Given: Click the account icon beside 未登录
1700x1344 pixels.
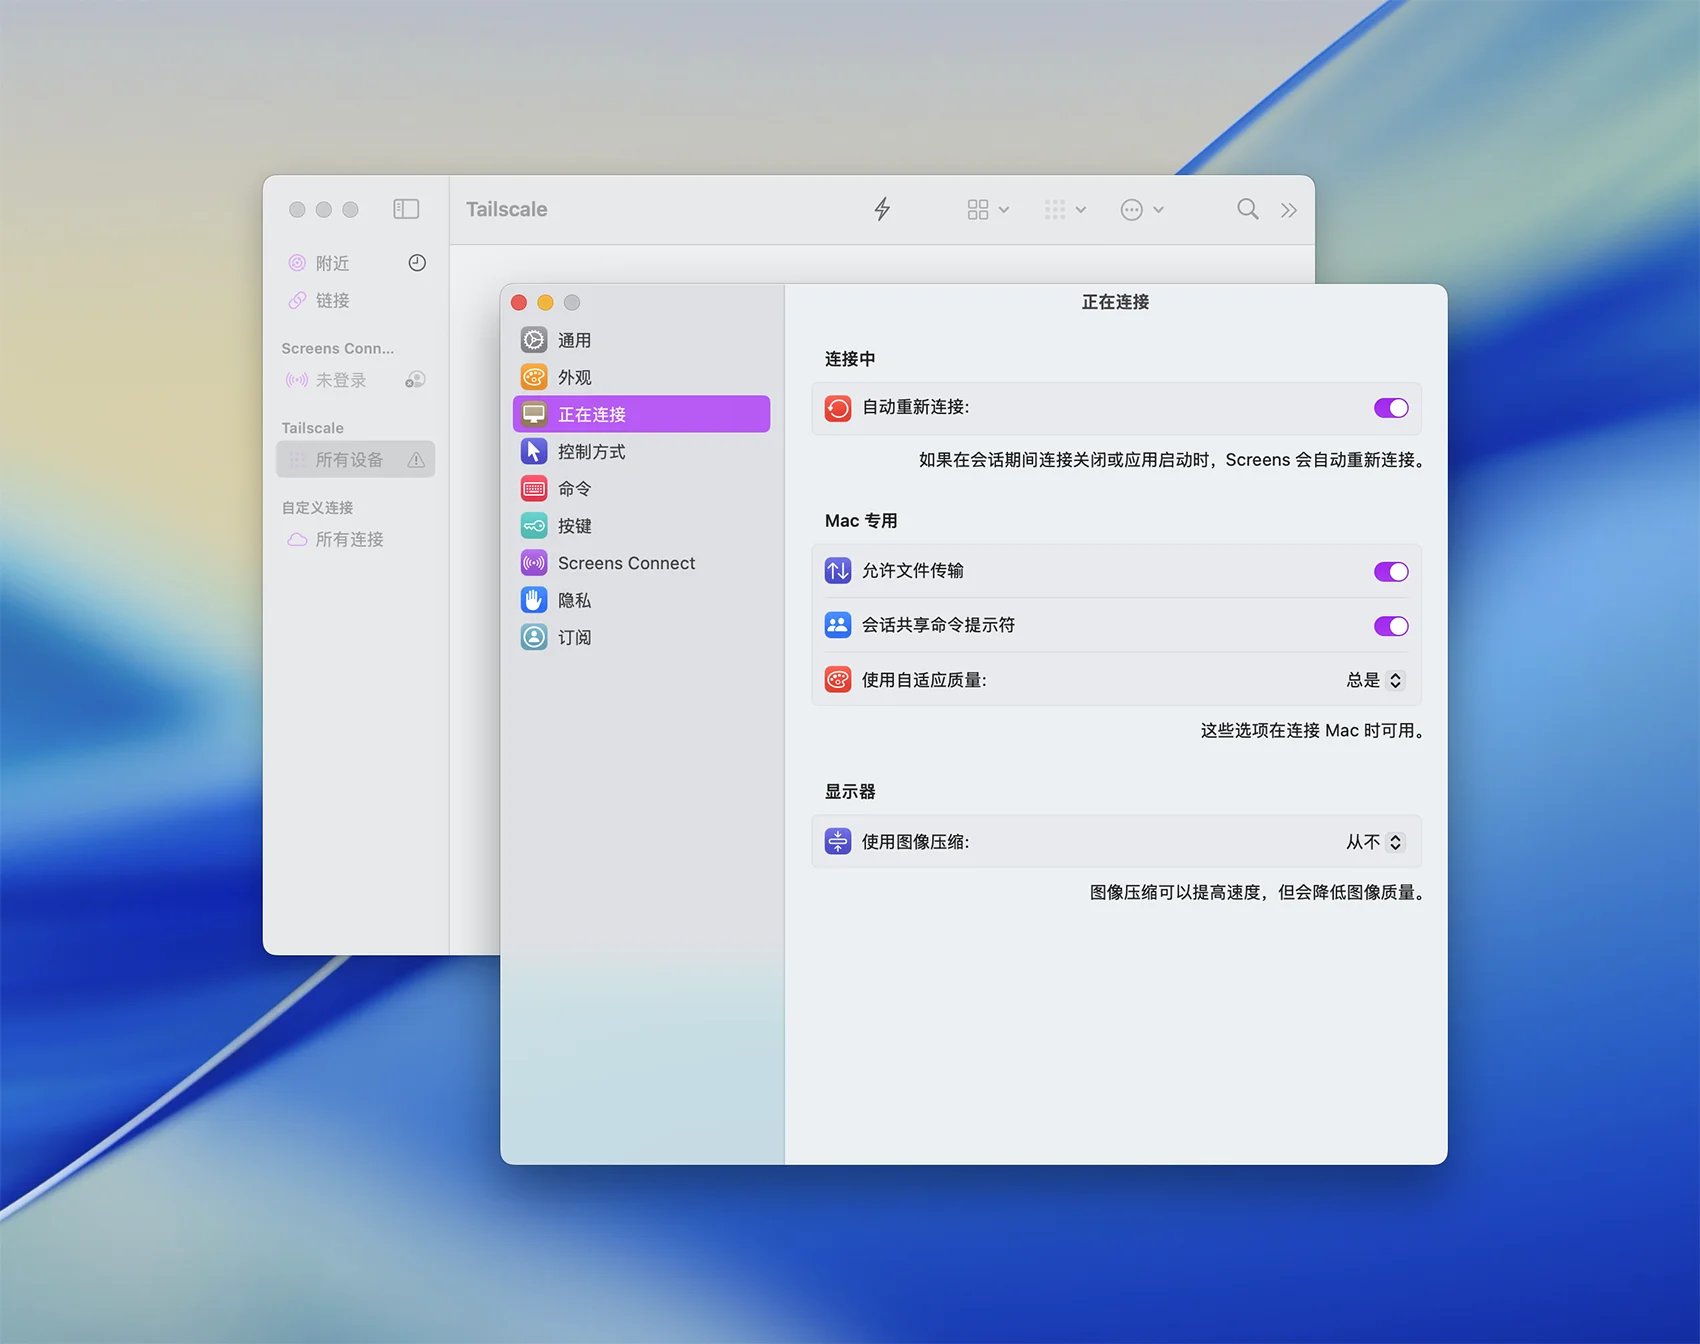Looking at the screenshot, I should point(415,380).
